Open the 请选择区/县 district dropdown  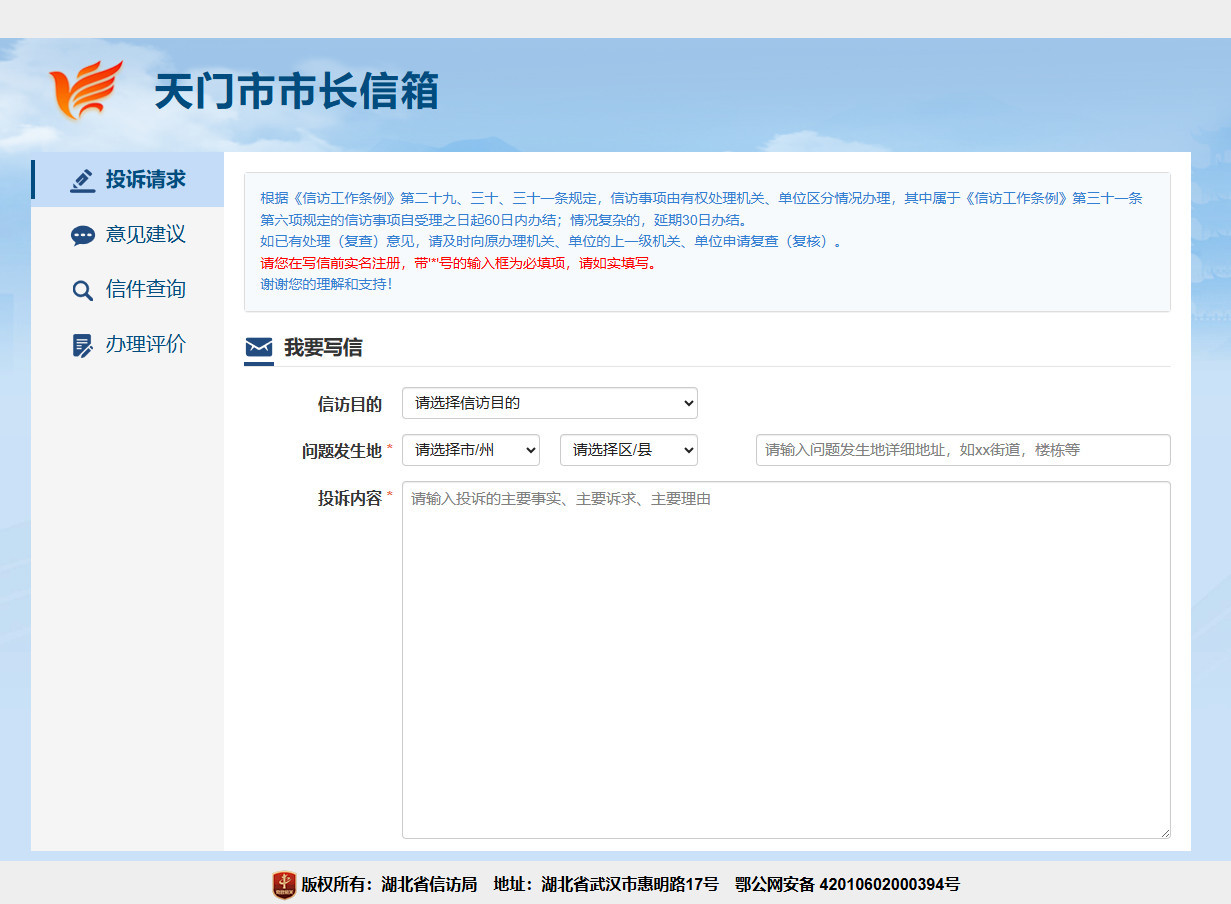click(x=628, y=450)
